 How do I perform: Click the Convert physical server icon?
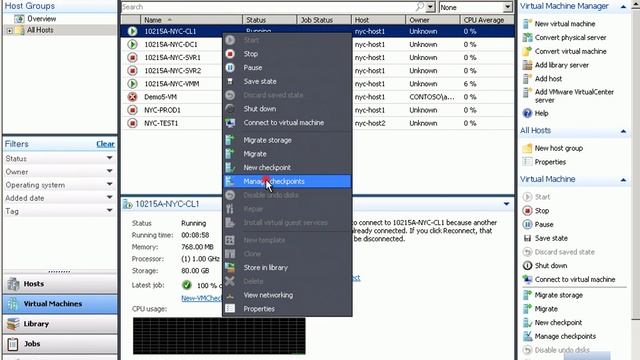coord(527,38)
